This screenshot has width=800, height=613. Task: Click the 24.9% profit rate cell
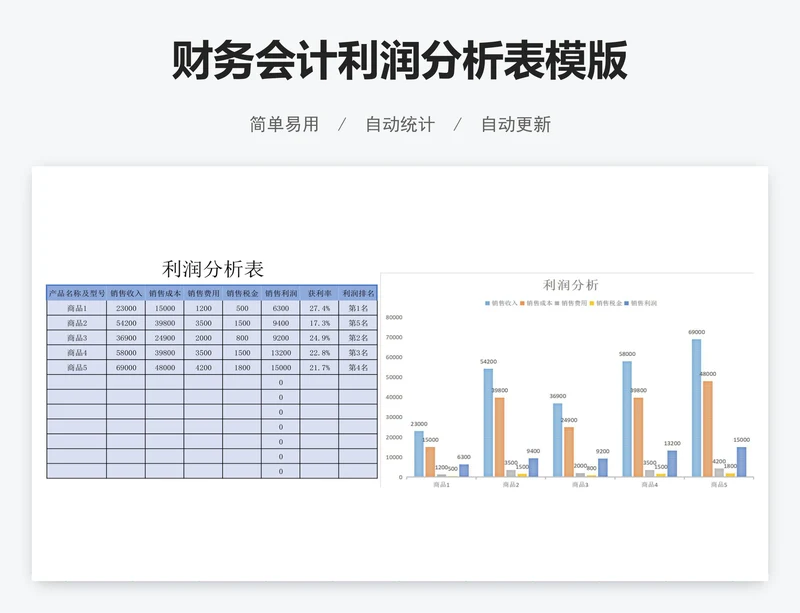[x=319, y=338]
